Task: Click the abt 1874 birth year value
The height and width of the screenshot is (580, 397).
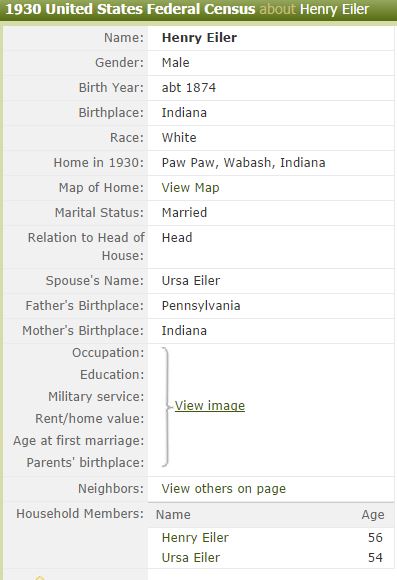Action: (x=189, y=88)
